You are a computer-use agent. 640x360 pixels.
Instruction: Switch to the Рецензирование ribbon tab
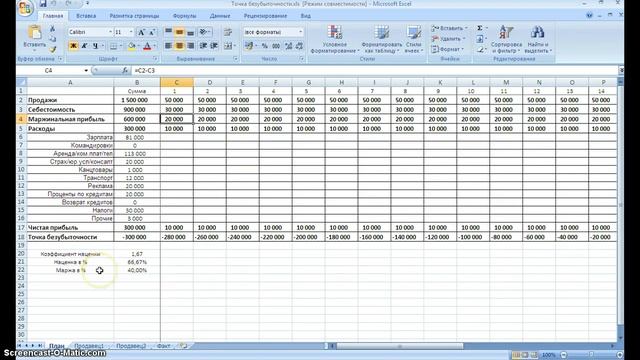(265, 16)
